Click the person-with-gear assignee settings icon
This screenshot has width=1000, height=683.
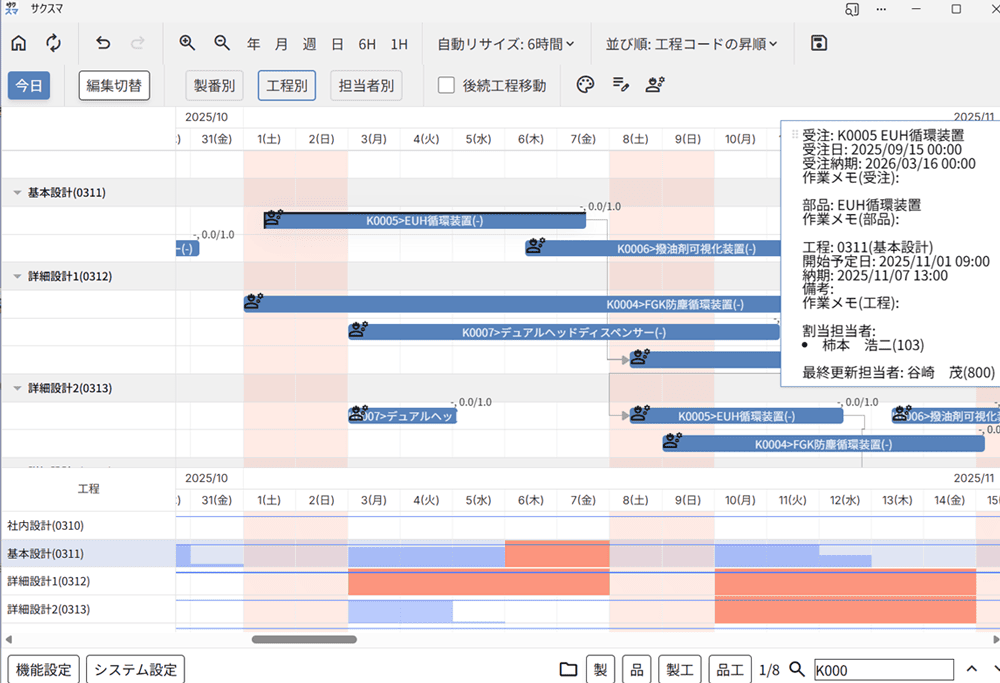click(x=655, y=85)
